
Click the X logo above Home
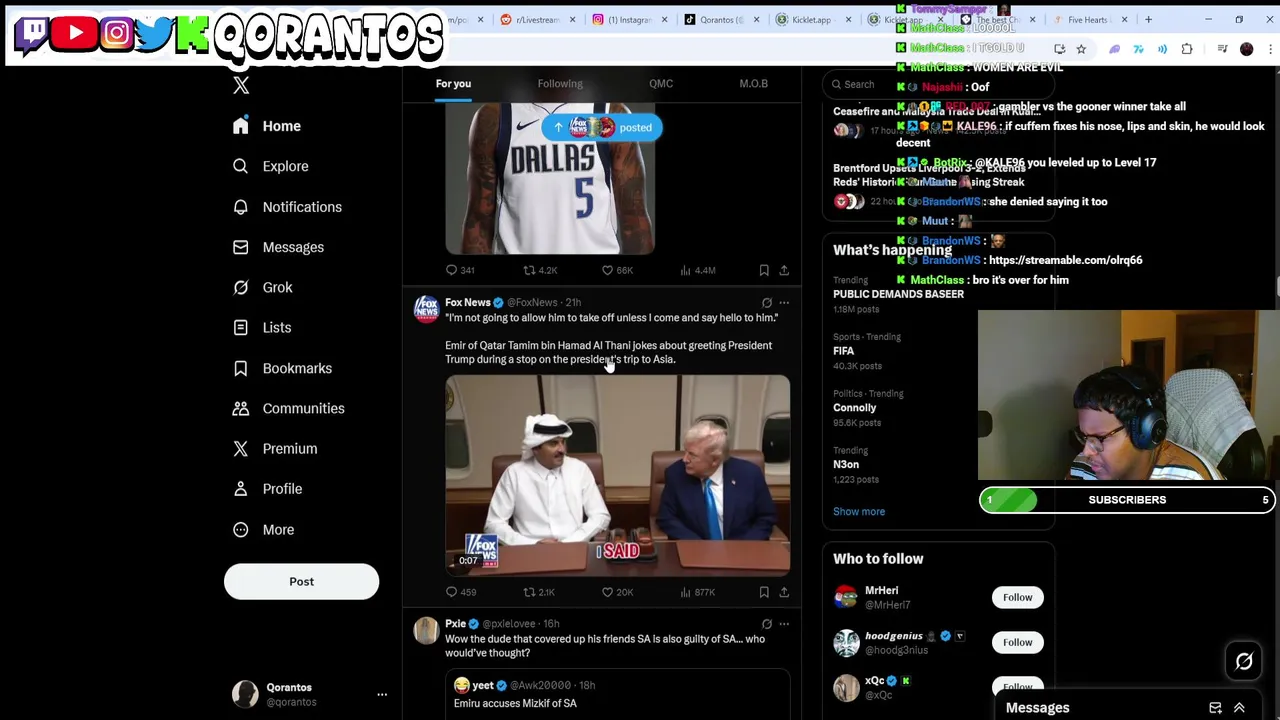(241, 85)
